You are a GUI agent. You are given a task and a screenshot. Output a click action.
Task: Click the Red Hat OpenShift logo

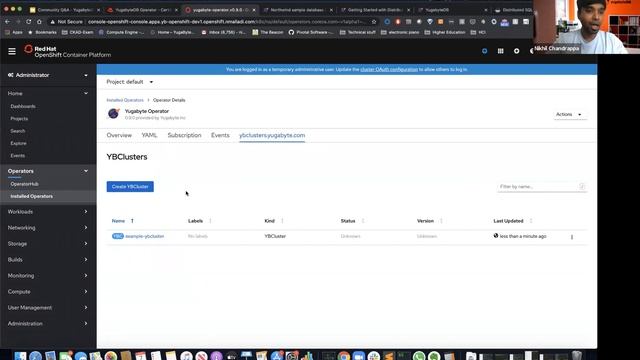pyautogui.click(x=67, y=51)
